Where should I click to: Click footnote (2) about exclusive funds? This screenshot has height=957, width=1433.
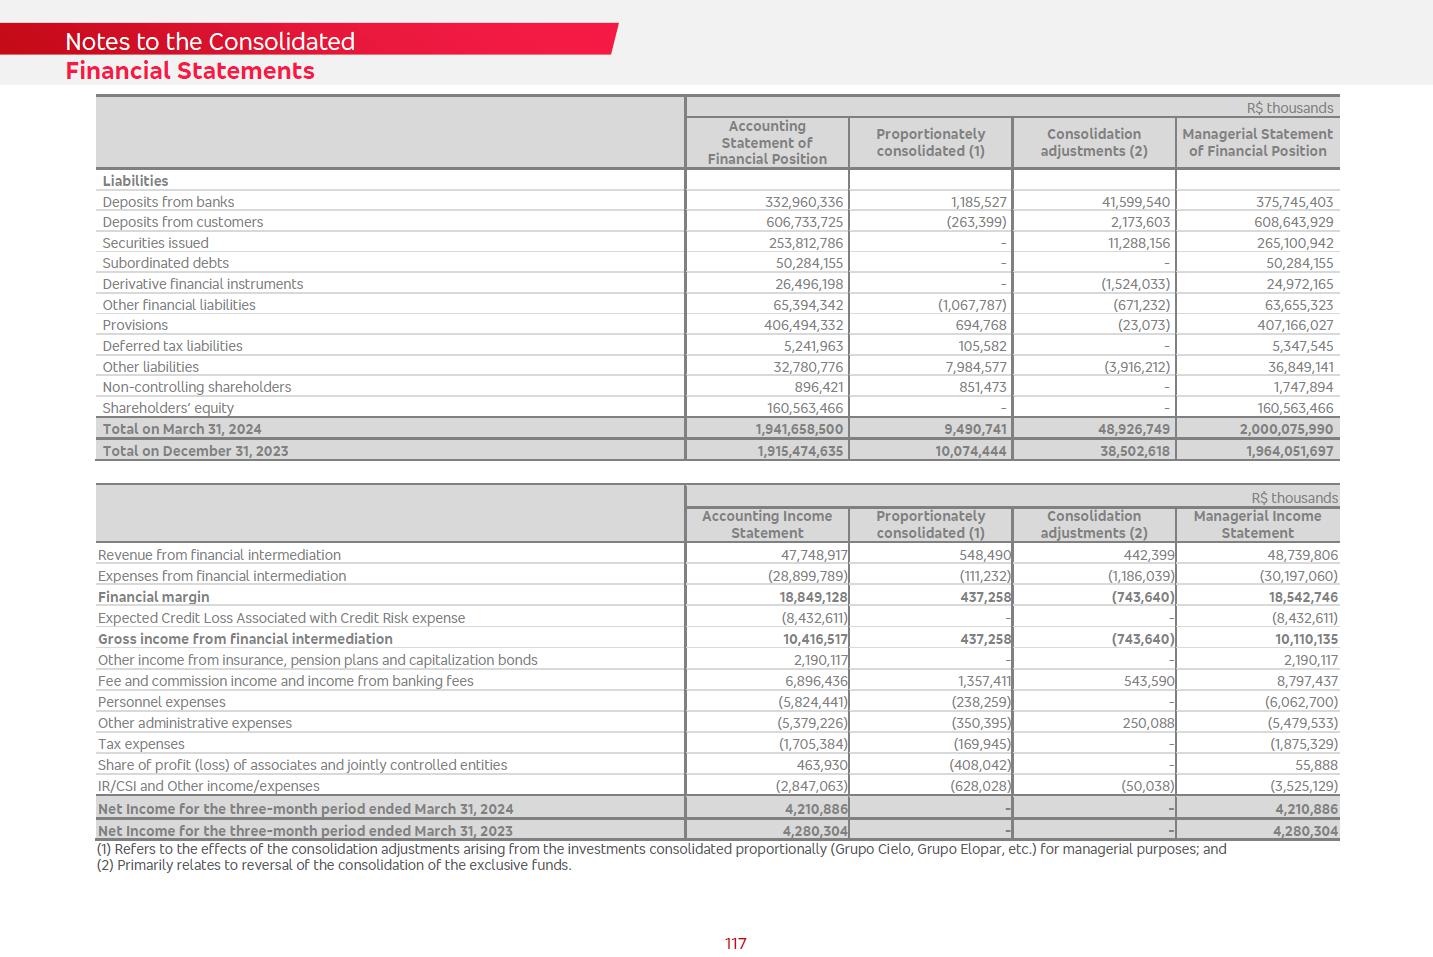pyautogui.click(x=334, y=865)
